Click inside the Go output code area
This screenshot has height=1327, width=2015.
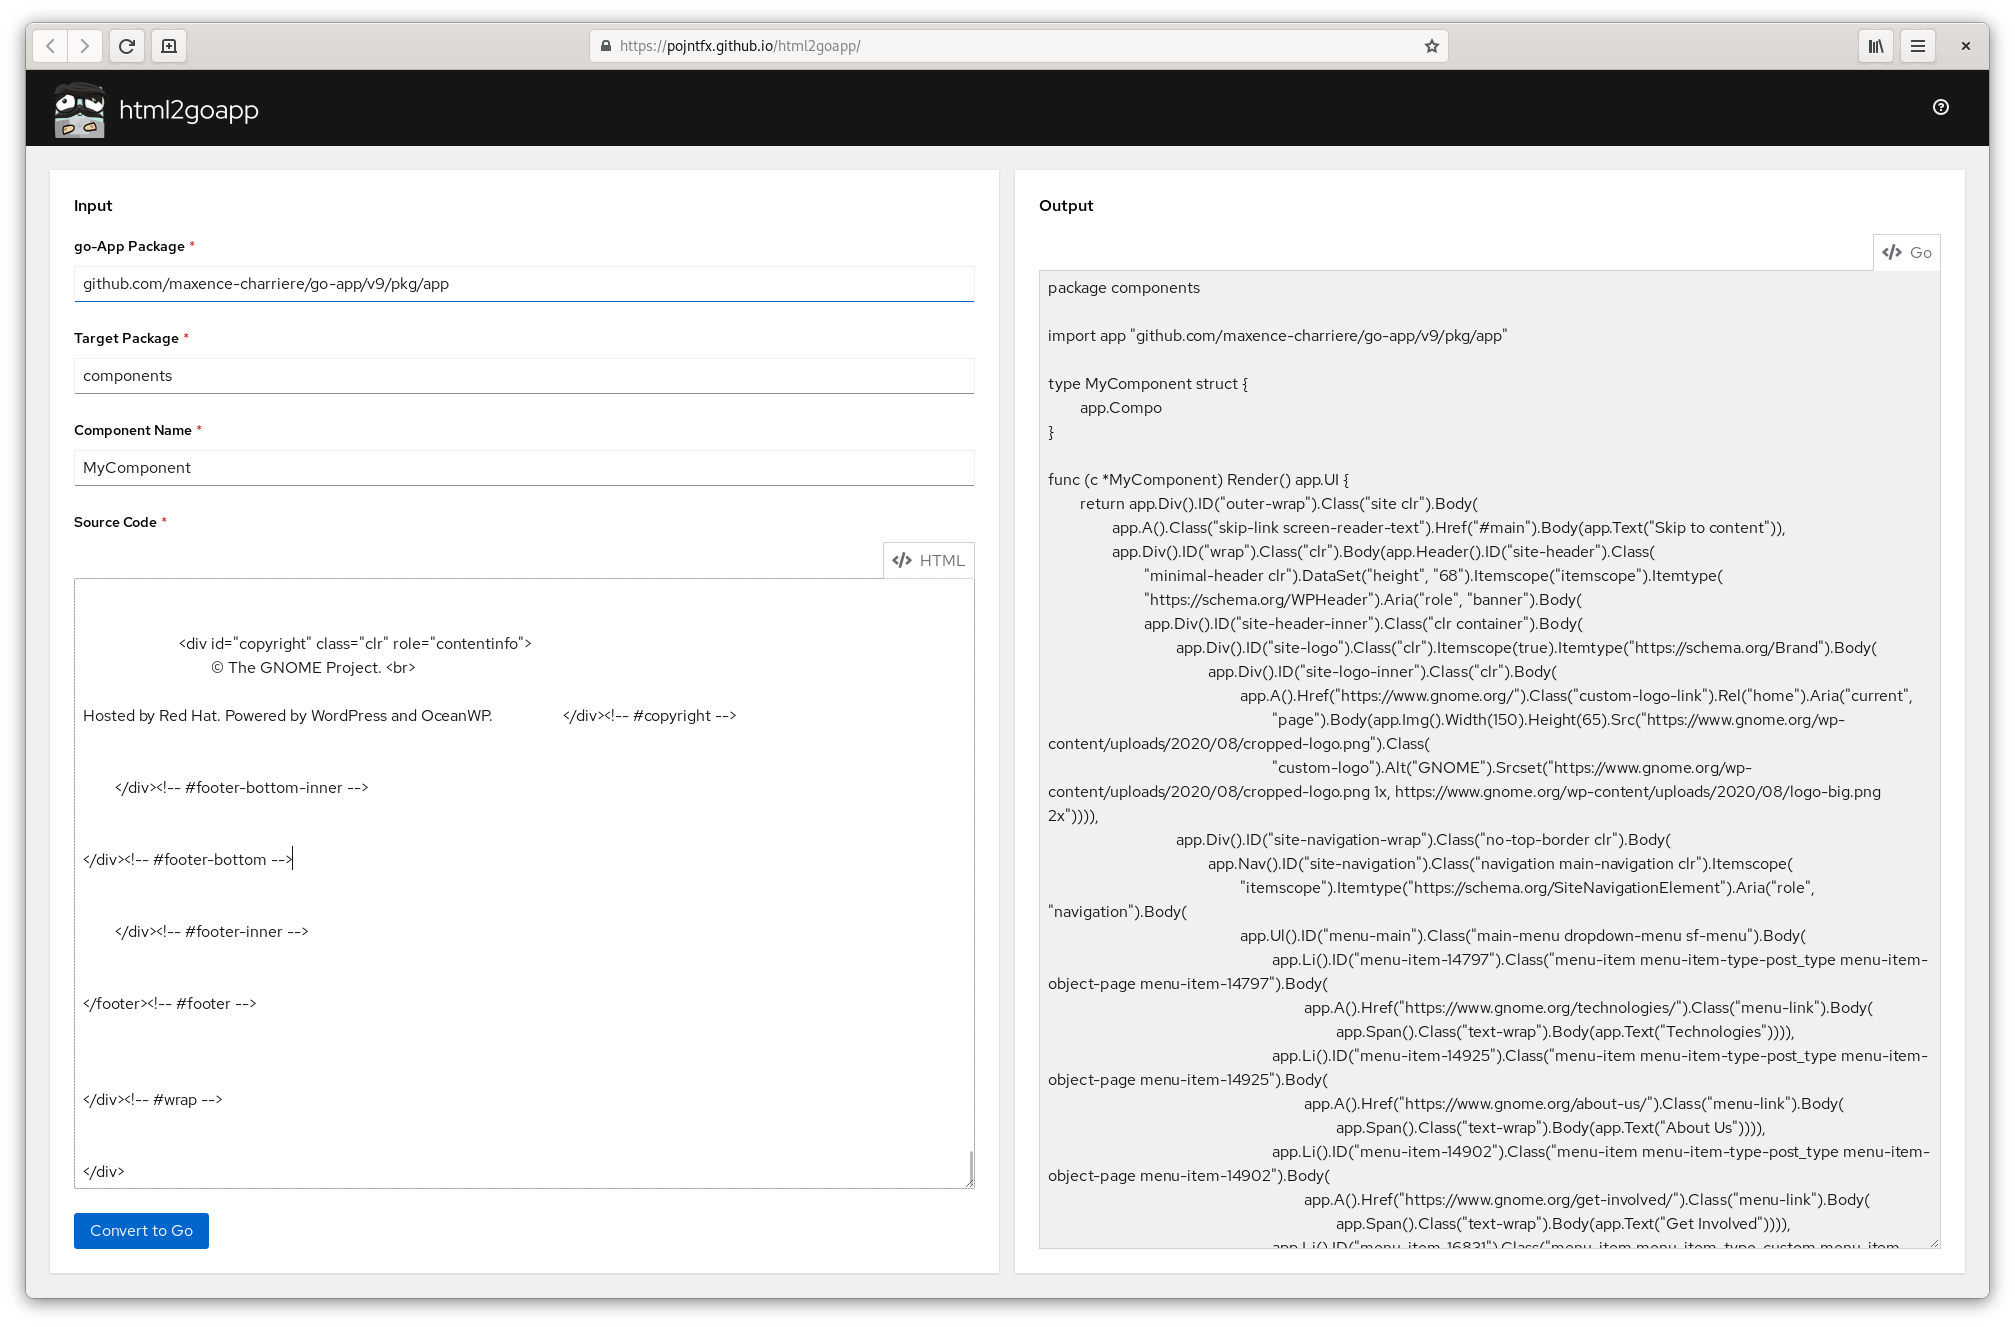1488,760
